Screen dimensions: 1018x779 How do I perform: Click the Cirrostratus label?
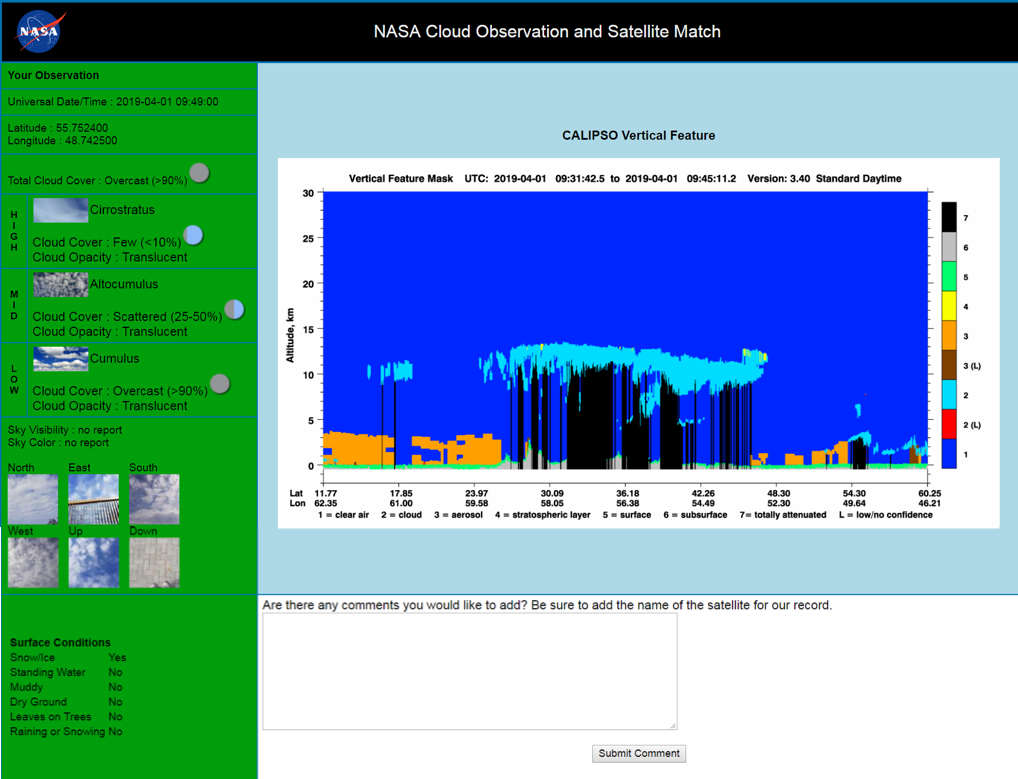(x=122, y=210)
